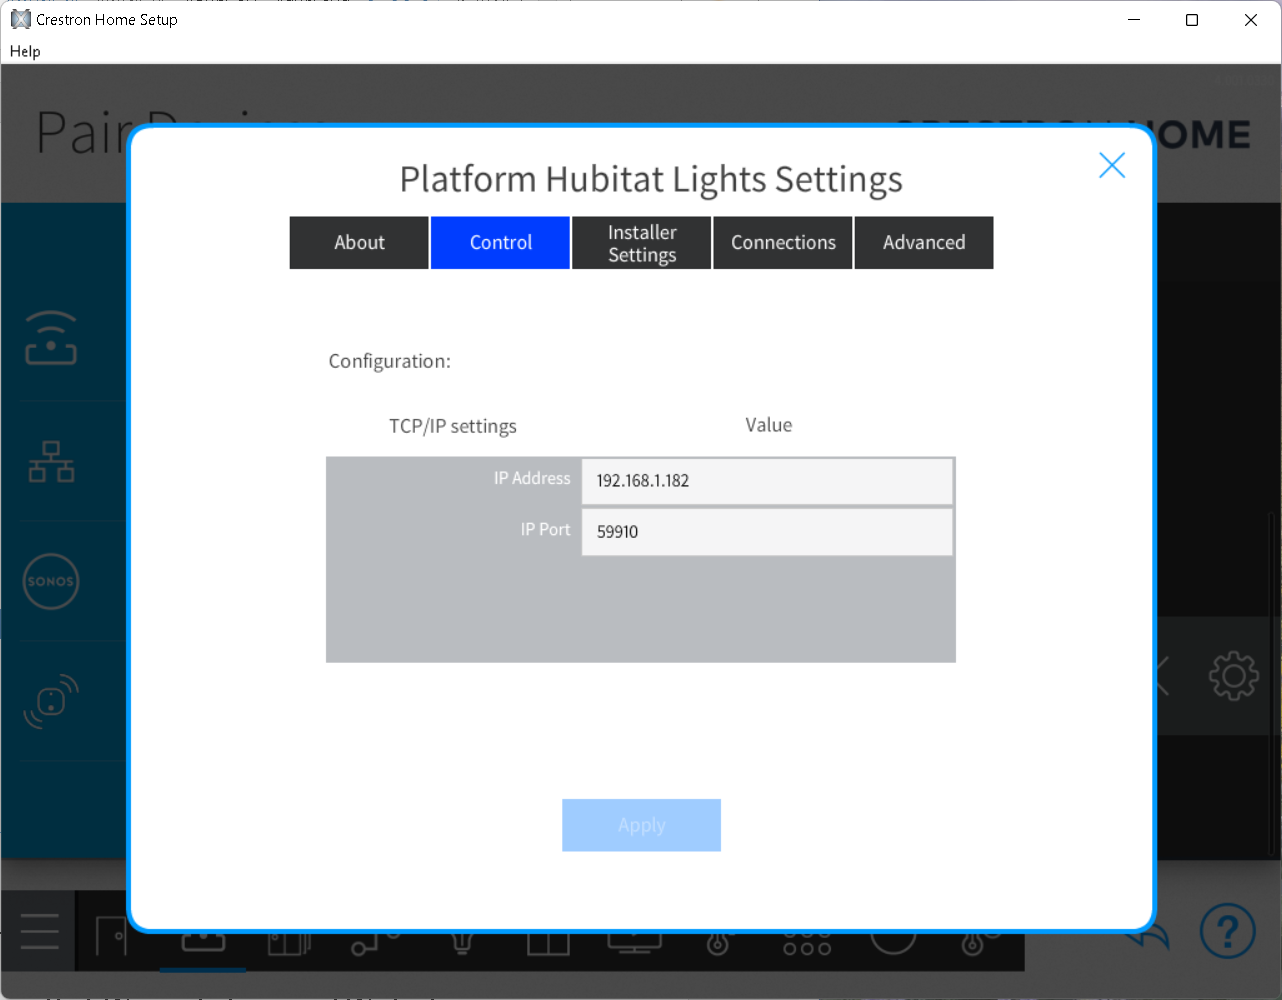Click the help question mark icon
Viewport: 1282px width, 1000px height.
click(x=1227, y=931)
